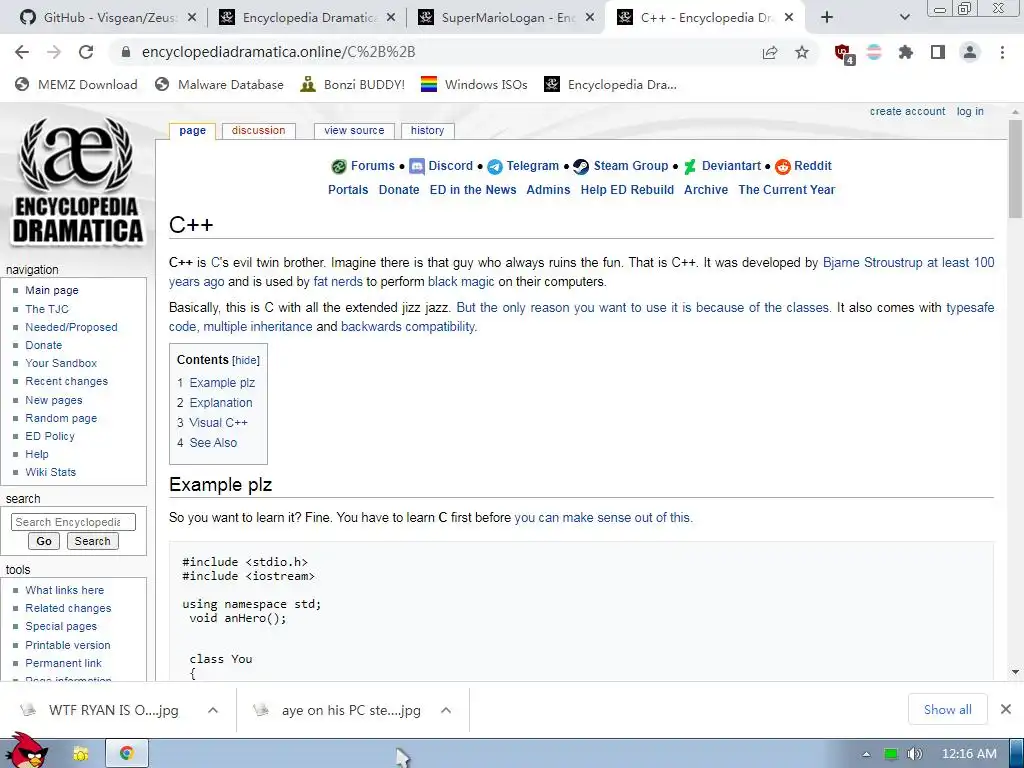Click the Telegram icon link
The image size is (1024, 768).
(x=495, y=167)
